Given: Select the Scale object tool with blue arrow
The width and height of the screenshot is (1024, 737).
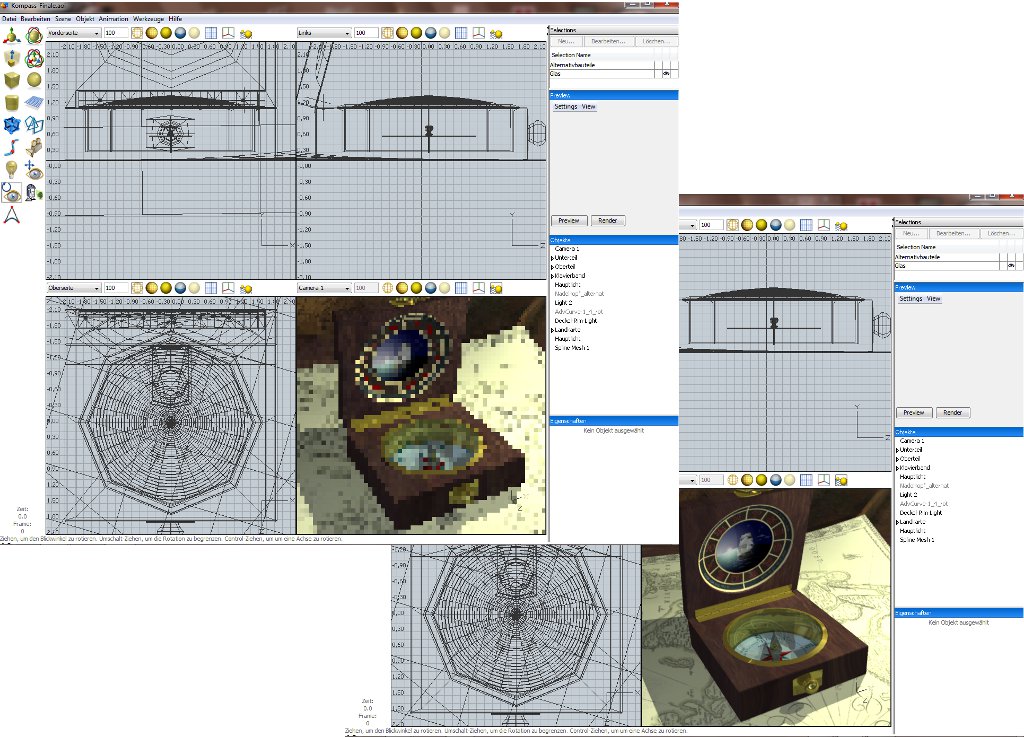Looking at the screenshot, I should point(12,58).
